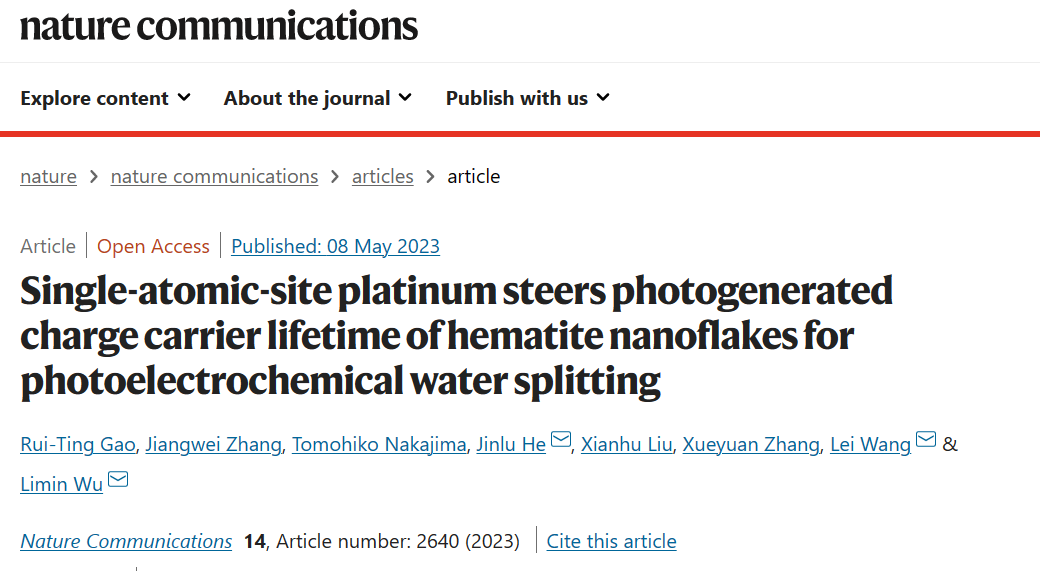This screenshot has height=571, width=1040.
Task: Click the Jinlu He author name
Action: click(x=511, y=444)
